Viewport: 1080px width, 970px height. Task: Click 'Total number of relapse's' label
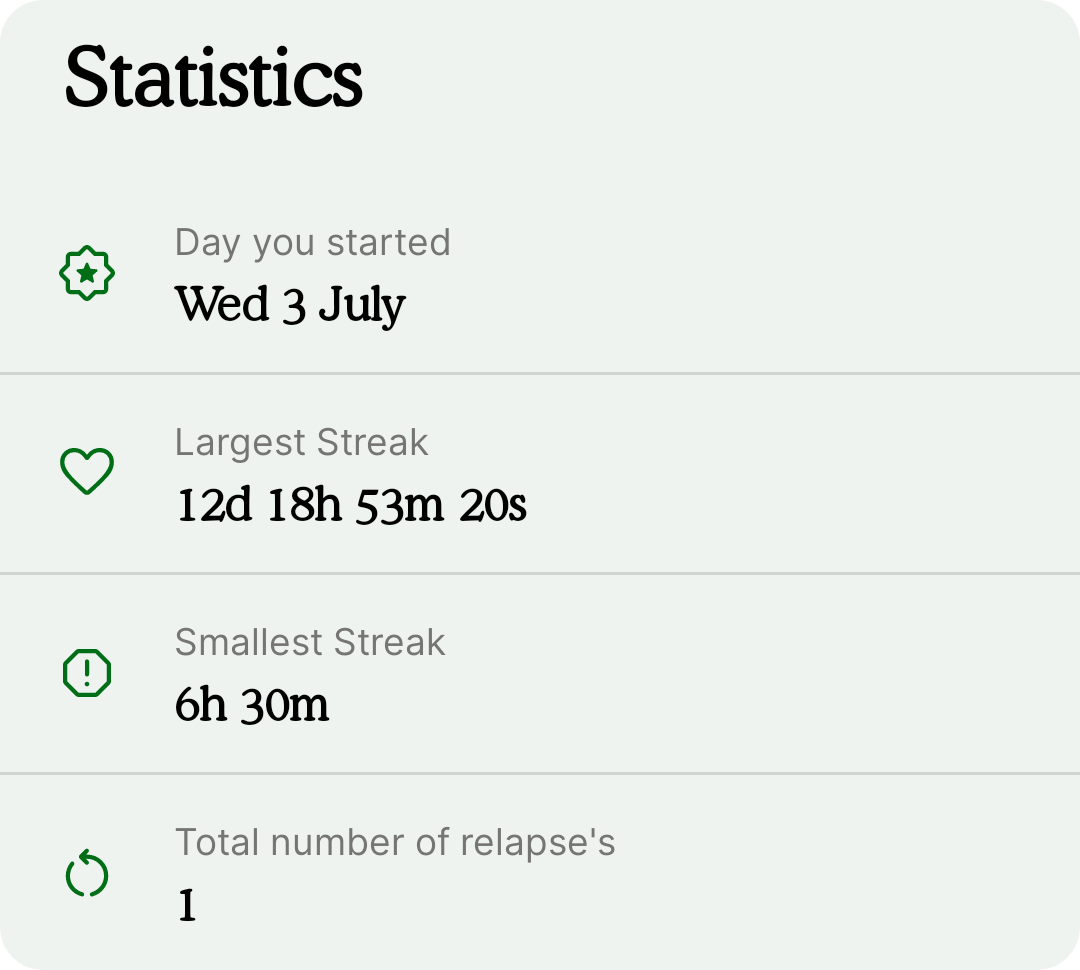coord(395,843)
